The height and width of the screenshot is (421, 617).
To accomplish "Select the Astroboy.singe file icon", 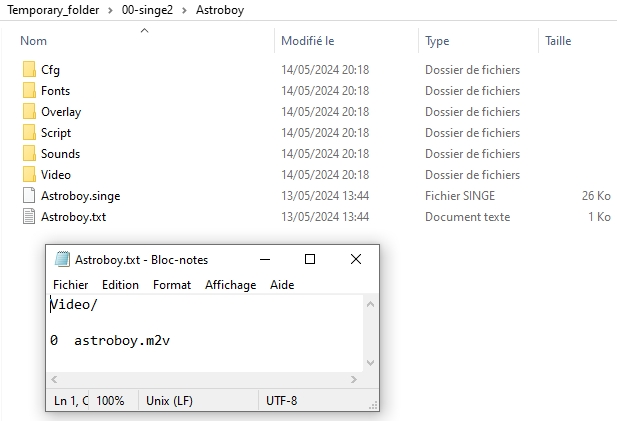I will click(x=28, y=196).
